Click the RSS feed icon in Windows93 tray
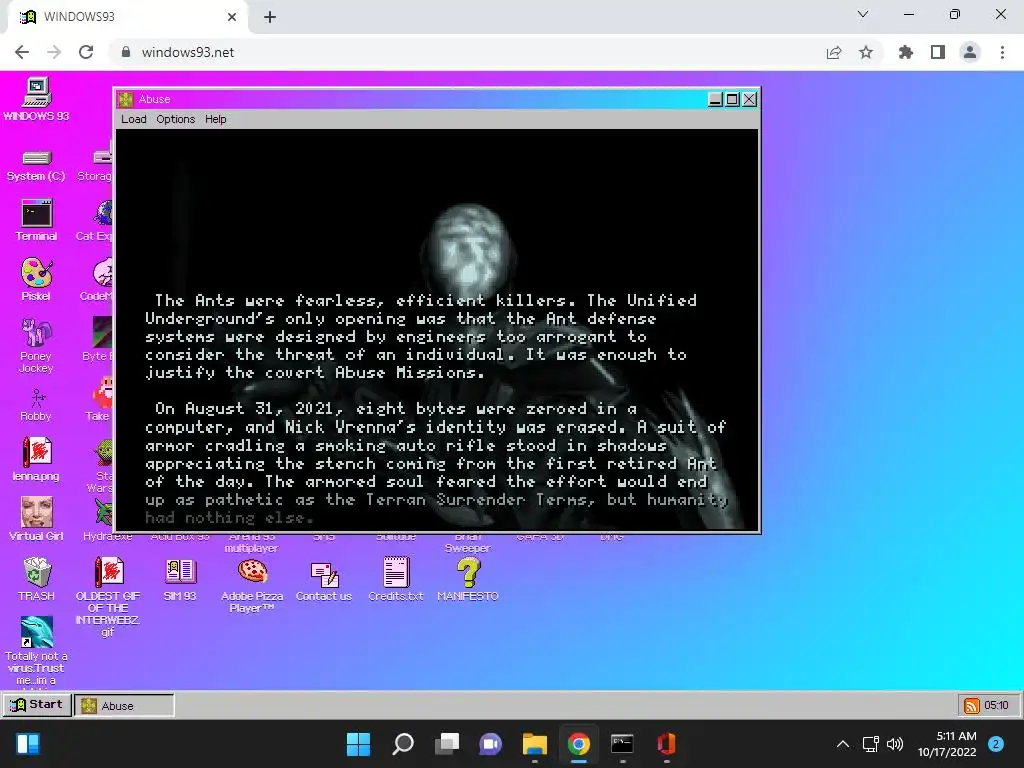This screenshot has width=1024, height=768. point(972,705)
